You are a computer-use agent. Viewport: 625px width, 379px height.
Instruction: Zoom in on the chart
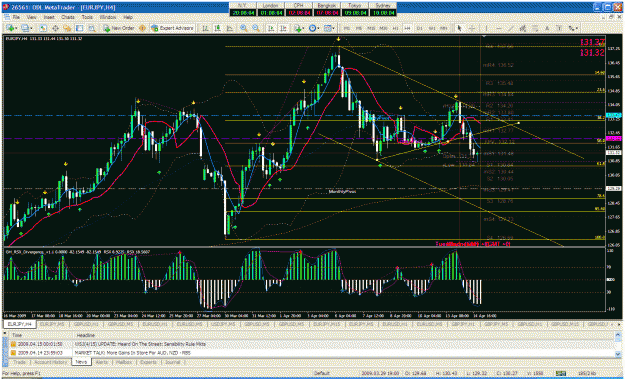(244, 28)
